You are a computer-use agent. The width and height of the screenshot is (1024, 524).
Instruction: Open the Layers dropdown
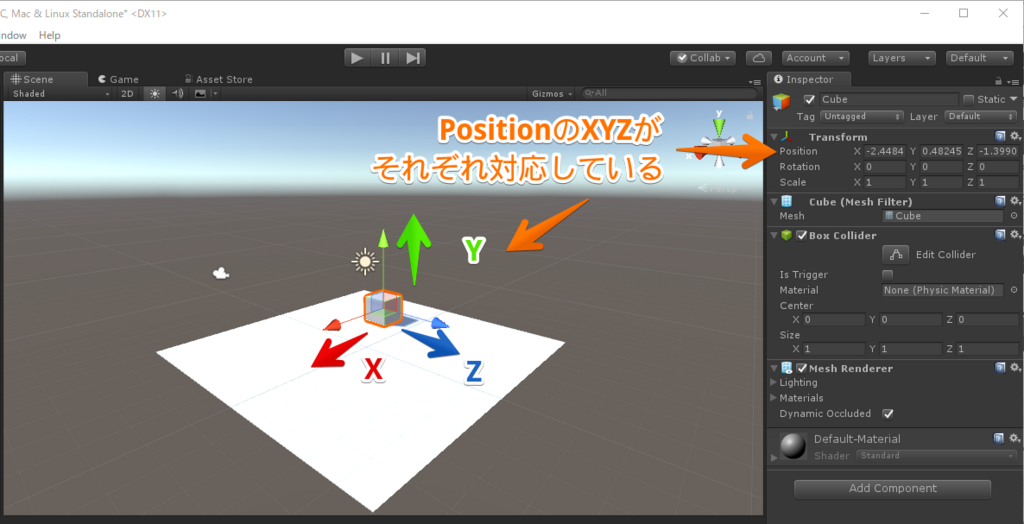click(x=903, y=58)
